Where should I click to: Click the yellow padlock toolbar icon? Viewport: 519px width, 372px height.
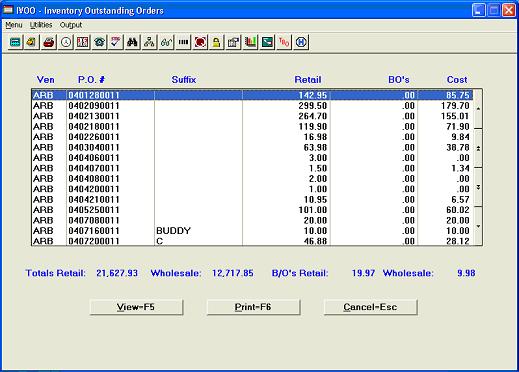217,42
